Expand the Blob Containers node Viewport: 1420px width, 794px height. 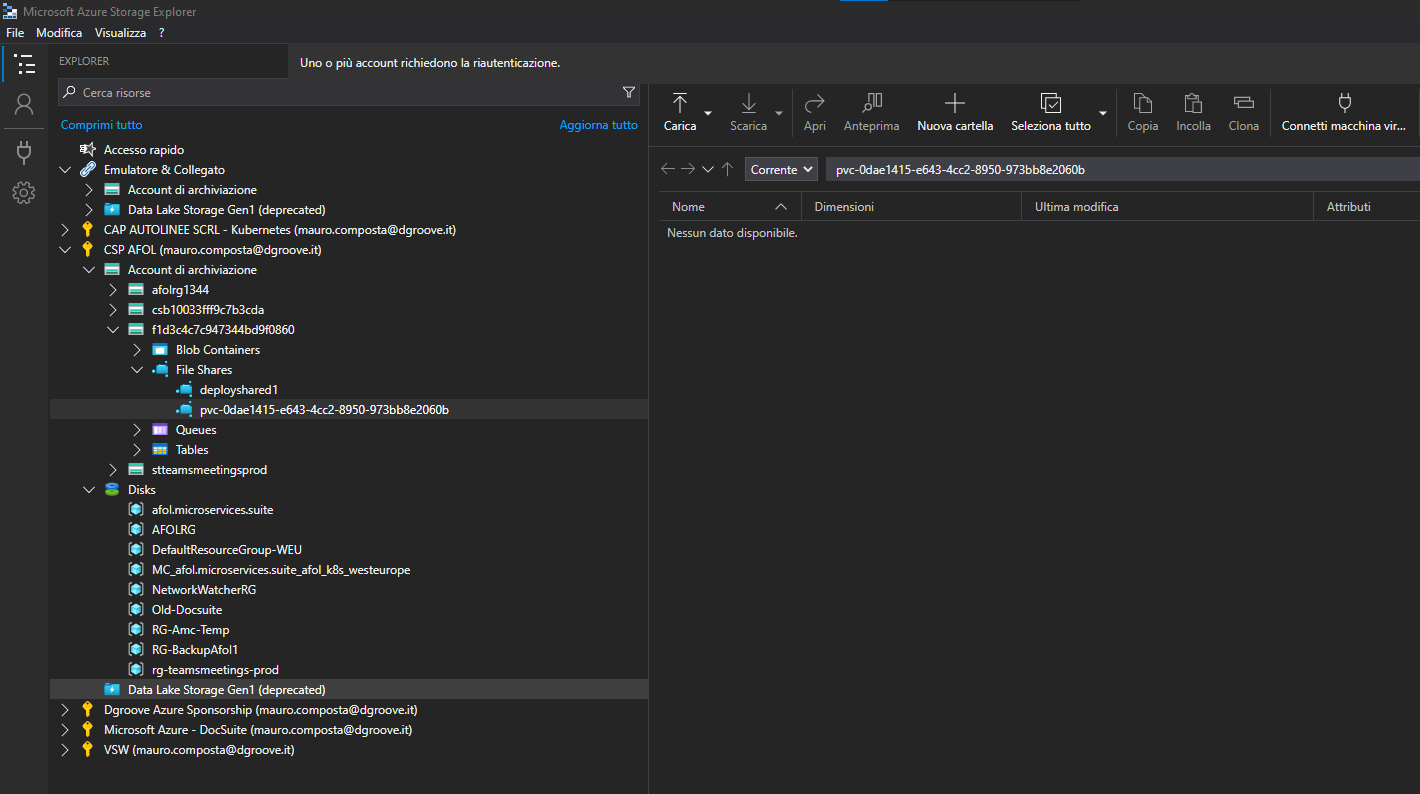click(x=137, y=349)
